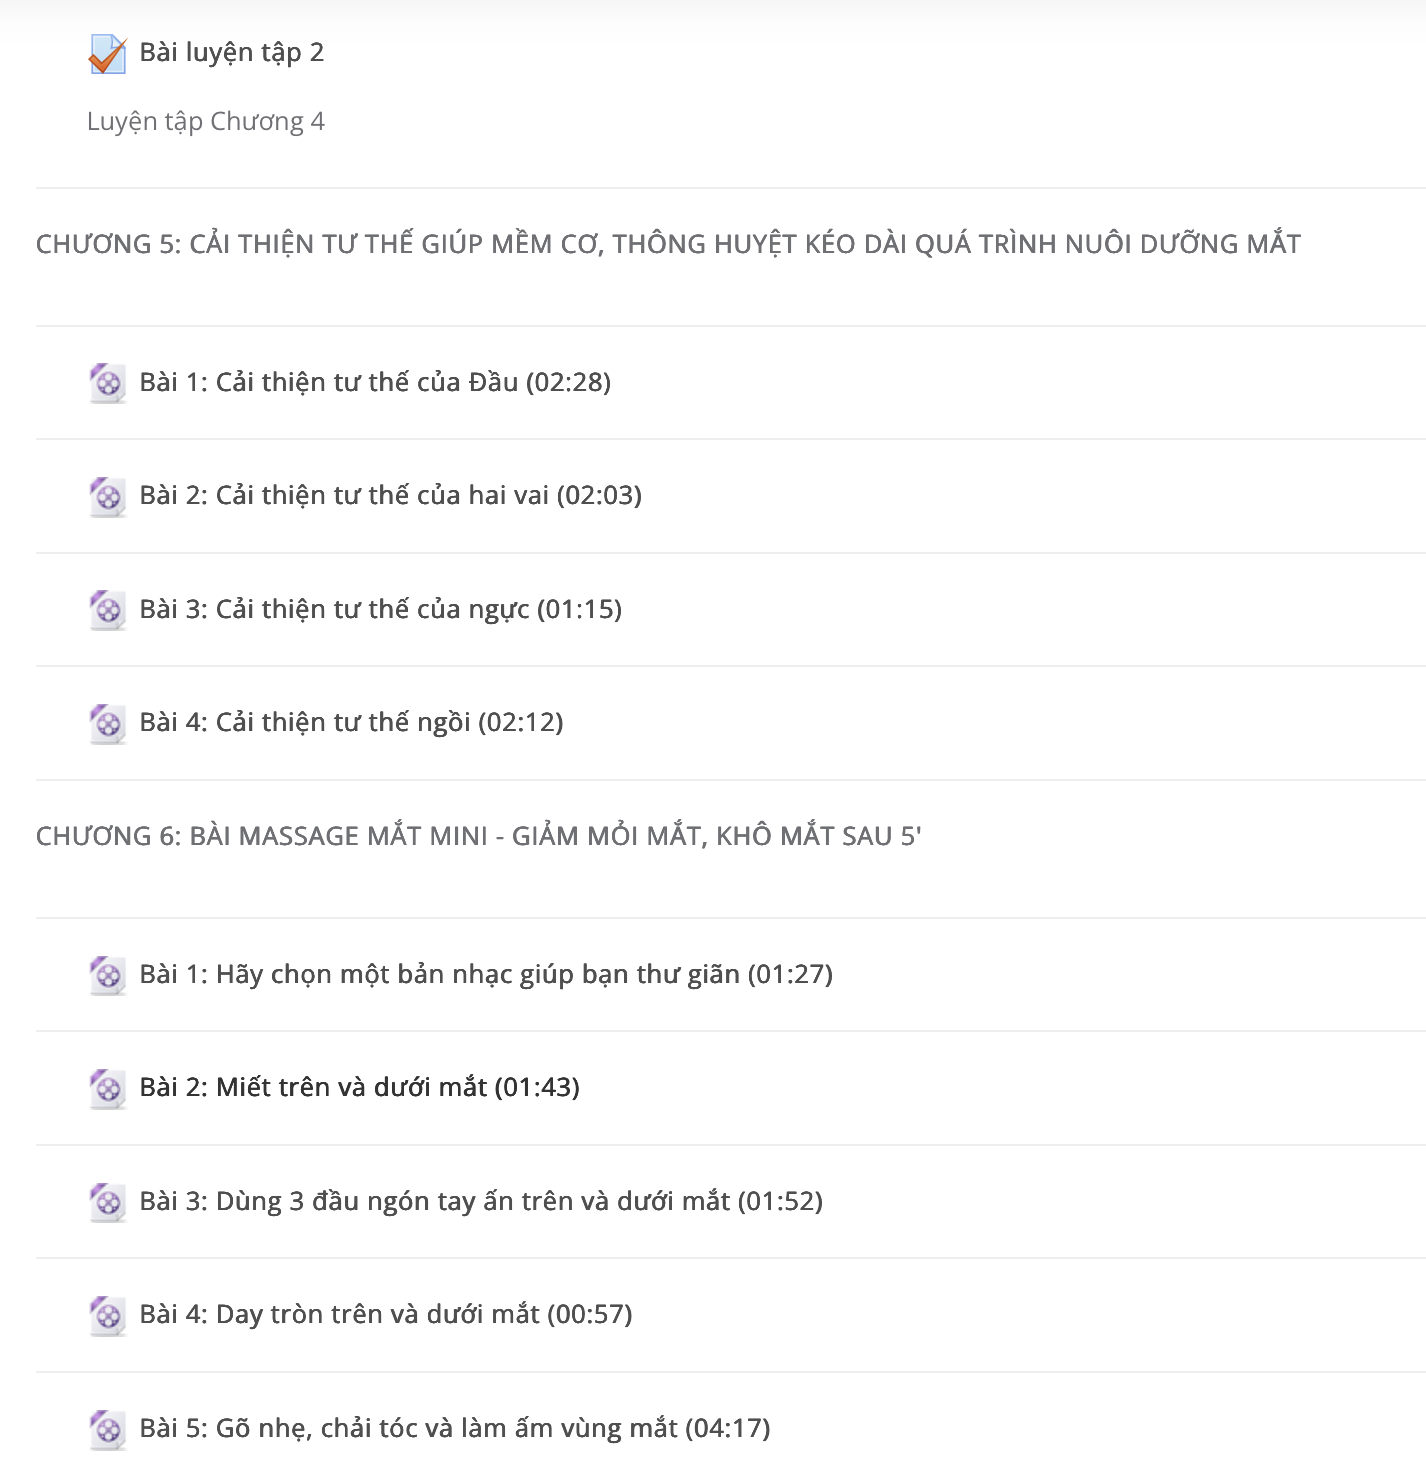Select the Chương 6 Bài massage mắt mini heading
The image size is (1426, 1466).
point(478,836)
